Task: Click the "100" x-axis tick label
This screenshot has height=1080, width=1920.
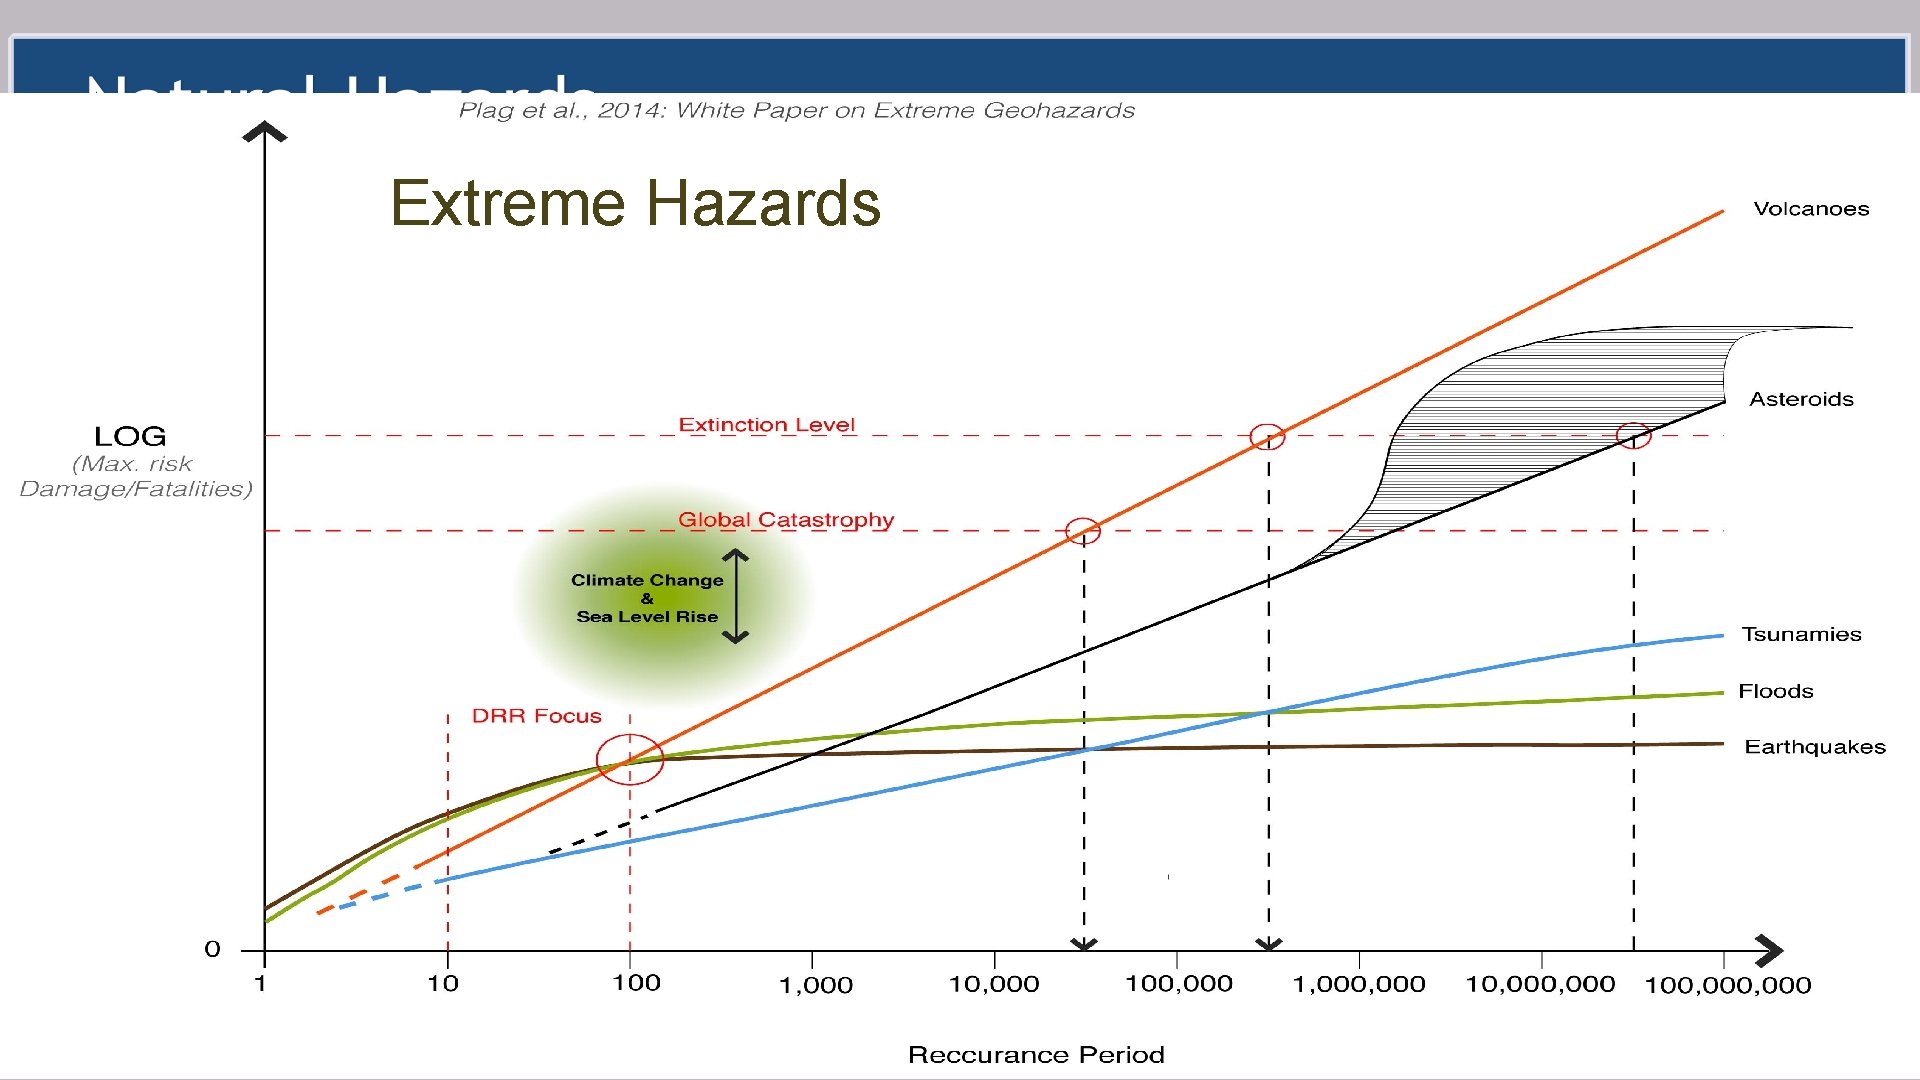Action: pos(636,983)
